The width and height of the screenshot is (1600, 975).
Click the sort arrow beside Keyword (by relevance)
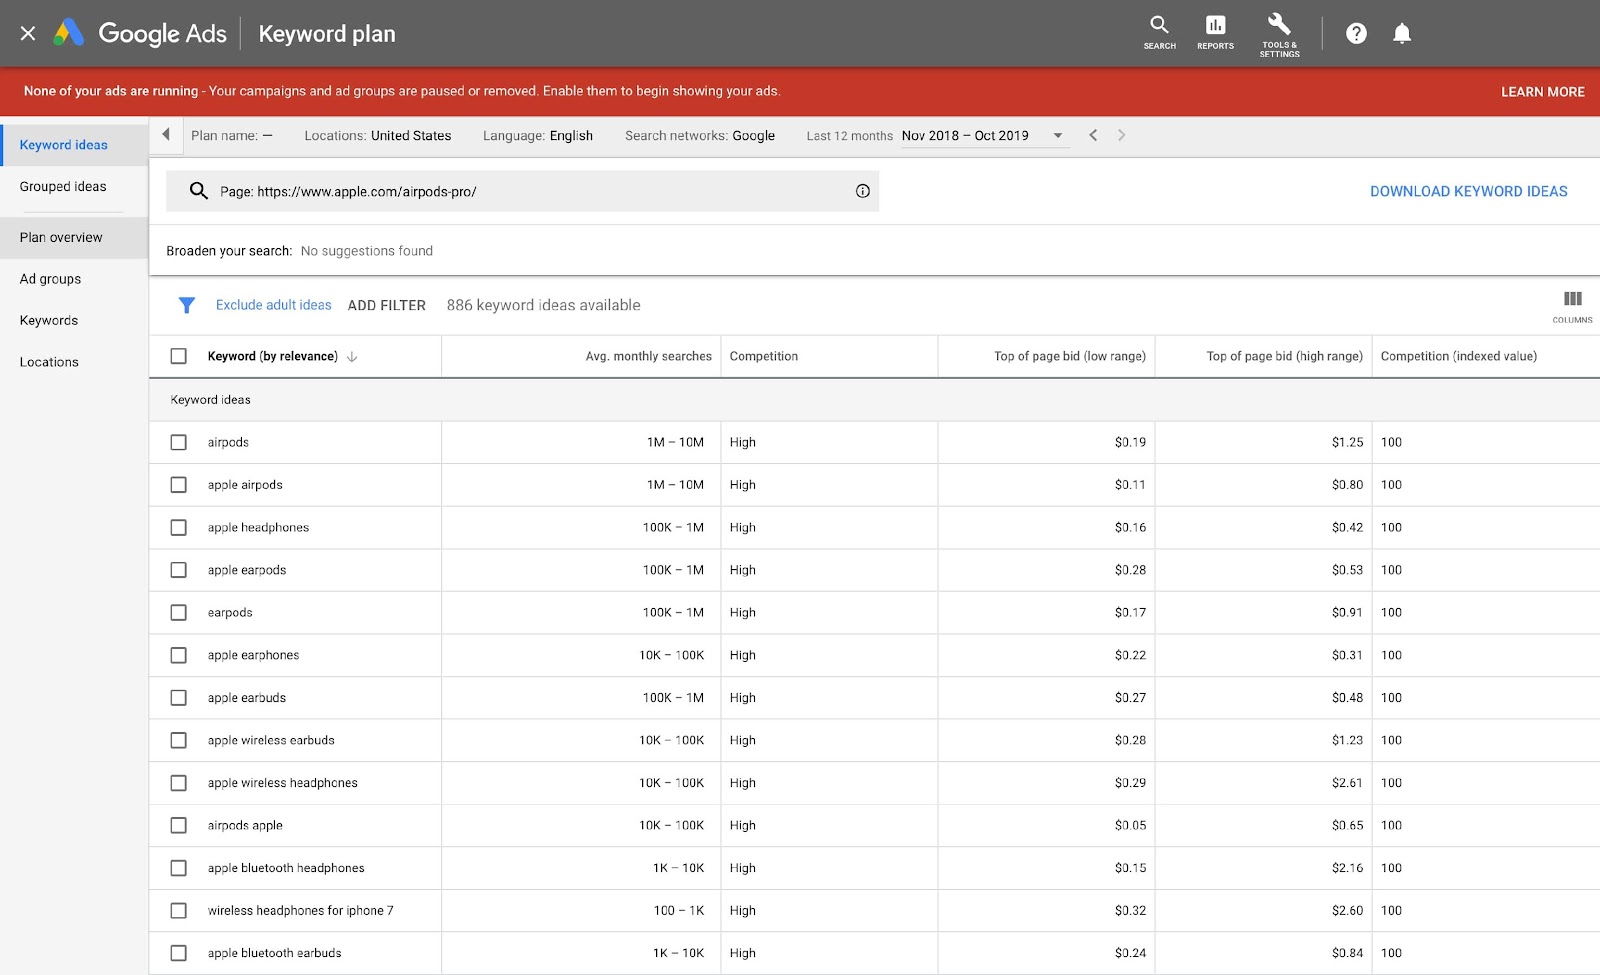pos(352,357)
